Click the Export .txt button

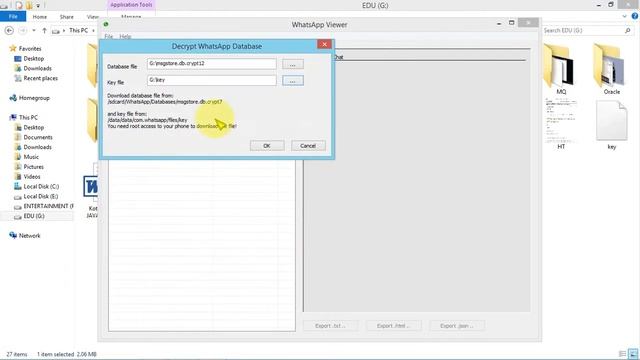pyautogui.click(x=330, y=326)
